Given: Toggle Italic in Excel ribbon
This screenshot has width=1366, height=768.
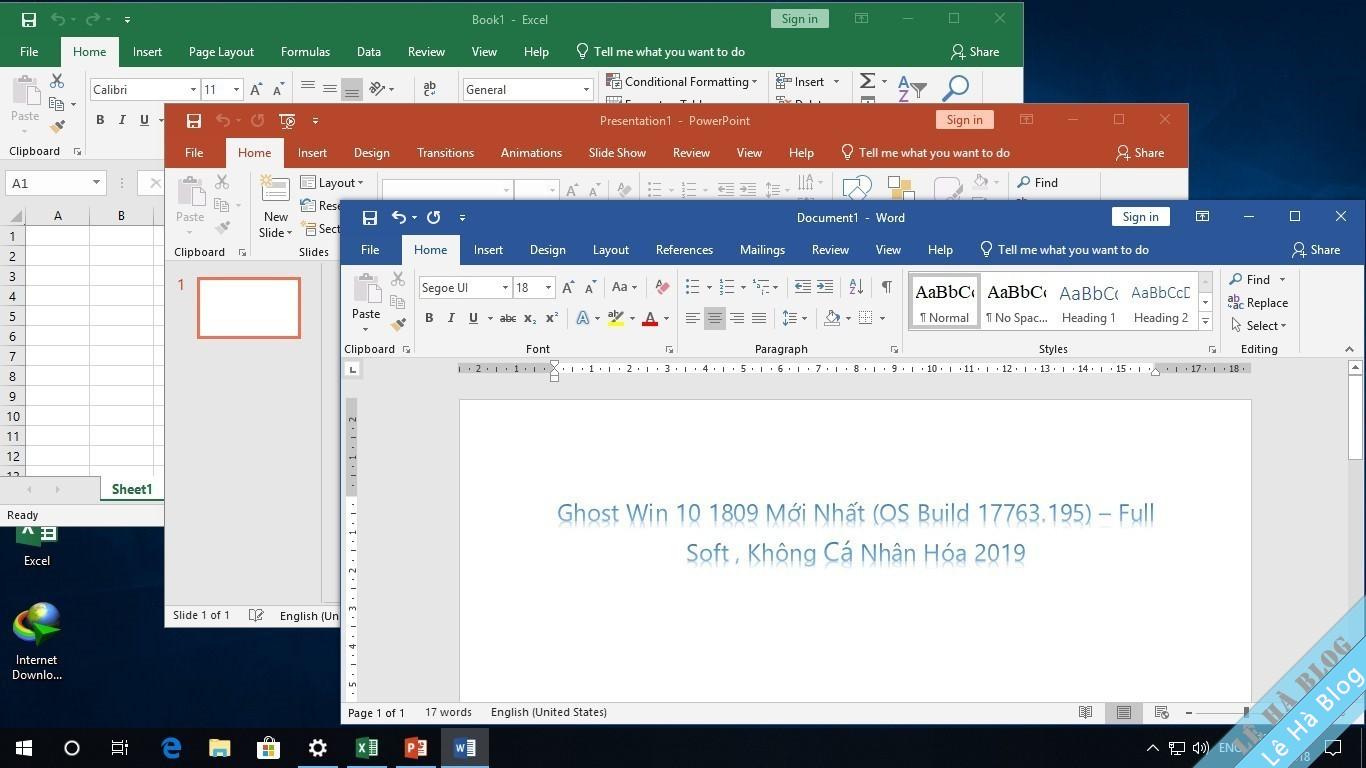Looking at the screenshot, I should click(x=122, y=120).
